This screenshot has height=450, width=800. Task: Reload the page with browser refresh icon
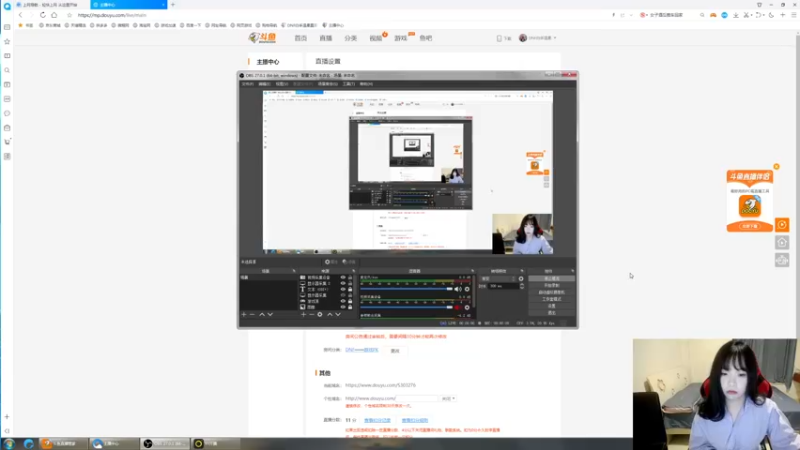click(x=43, y=15)
